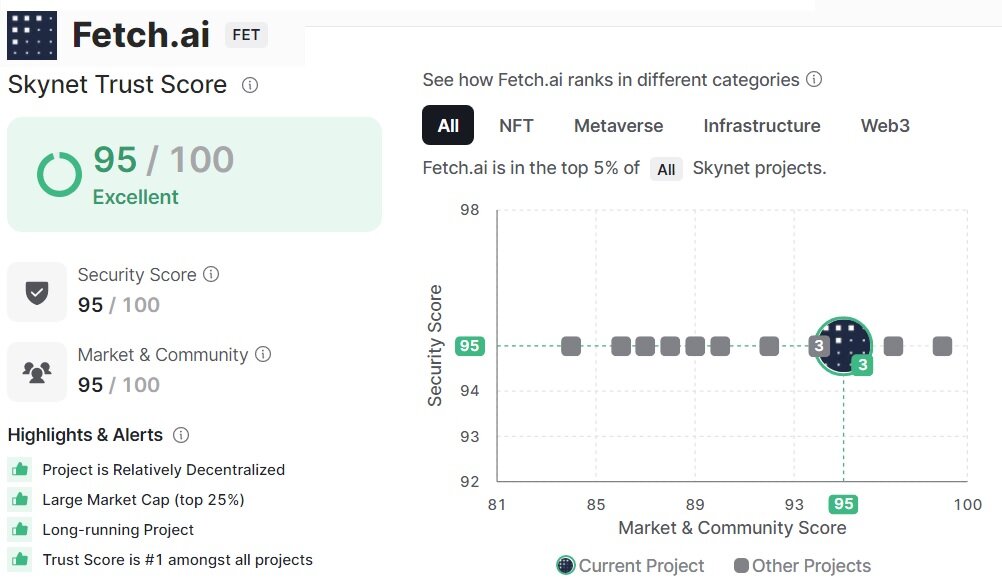Click info icon next to Security Score

click(211, 274)
